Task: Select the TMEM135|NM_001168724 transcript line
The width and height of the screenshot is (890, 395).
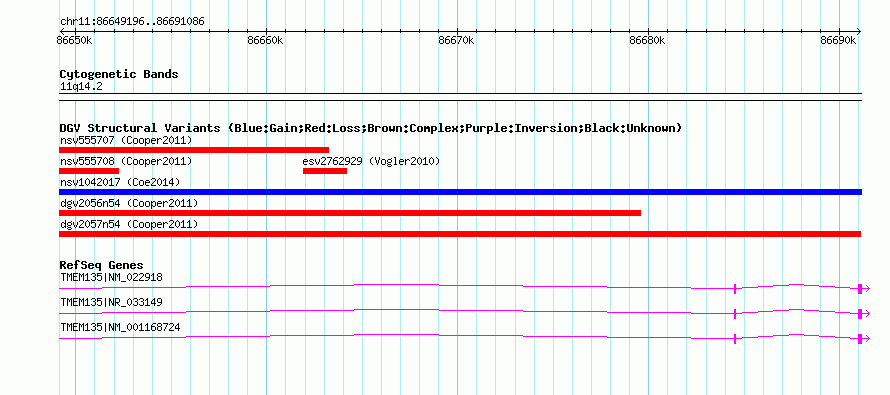Action: point(464,338)
